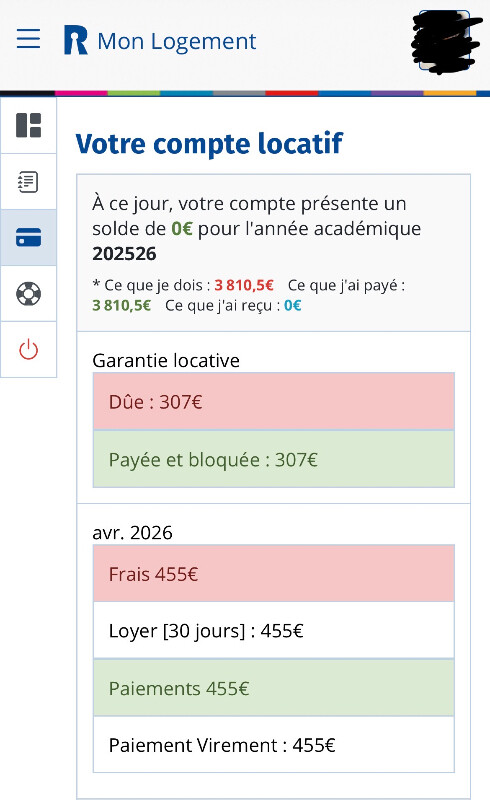Click the Votre compte locatif heading
The height and width of the screenshot is (800, 490).
(209, 144)
